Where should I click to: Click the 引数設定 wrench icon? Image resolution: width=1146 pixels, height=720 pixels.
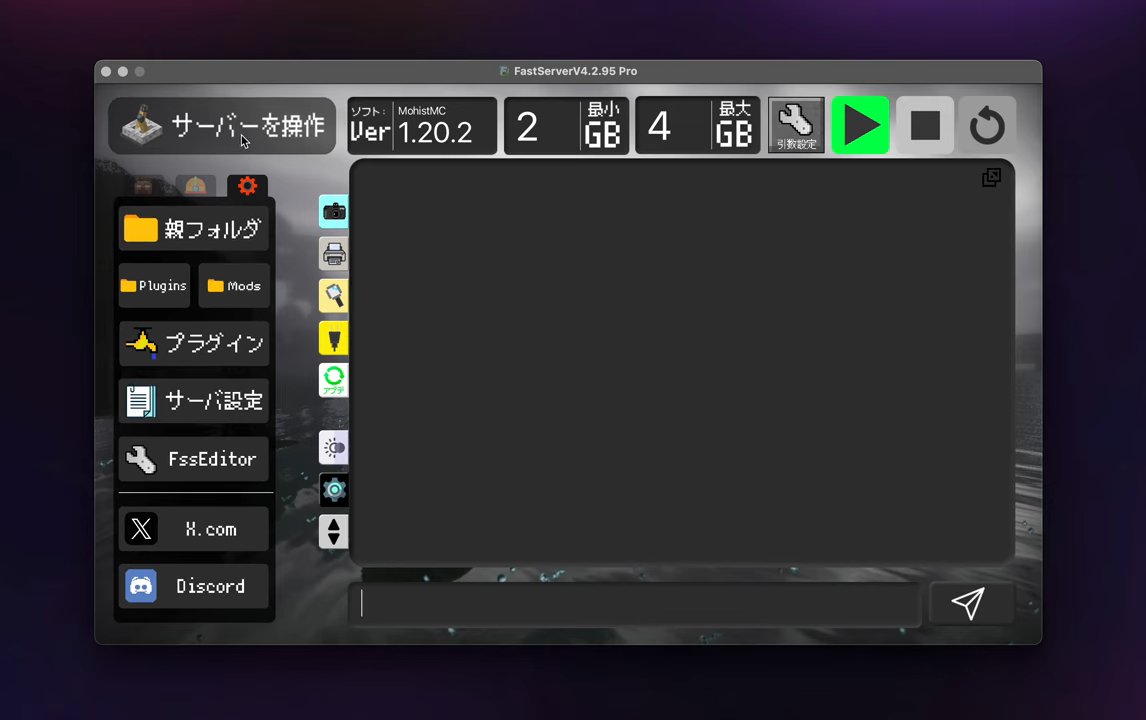[x=796, y=124]
